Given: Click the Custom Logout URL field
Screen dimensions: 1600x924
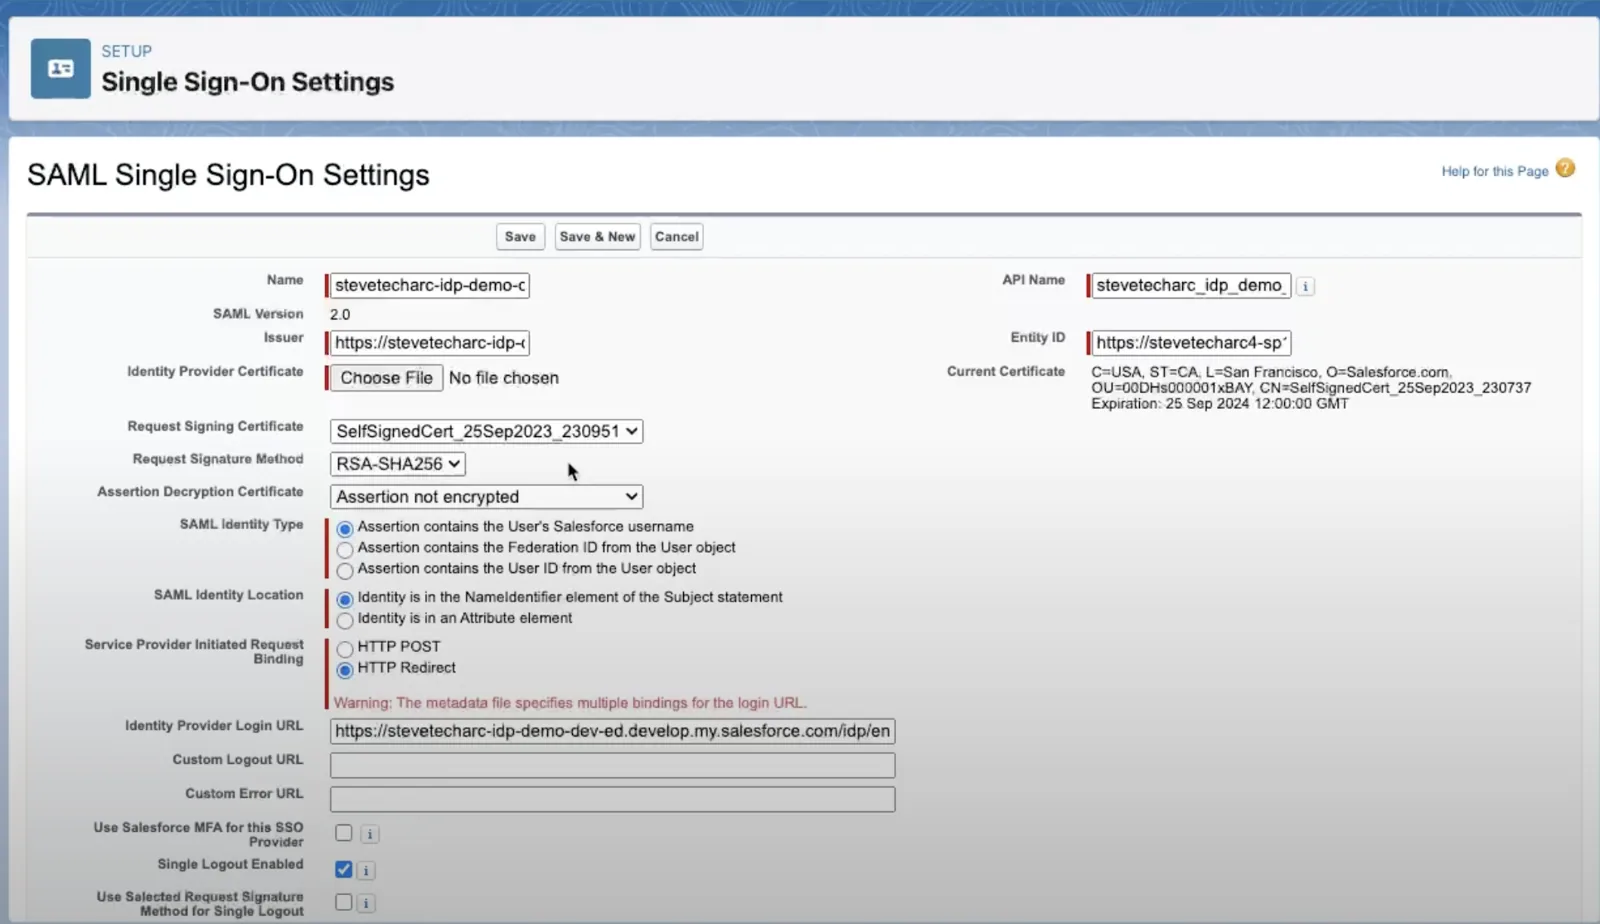Looking at the screenshot, I should tap(612, 765).
